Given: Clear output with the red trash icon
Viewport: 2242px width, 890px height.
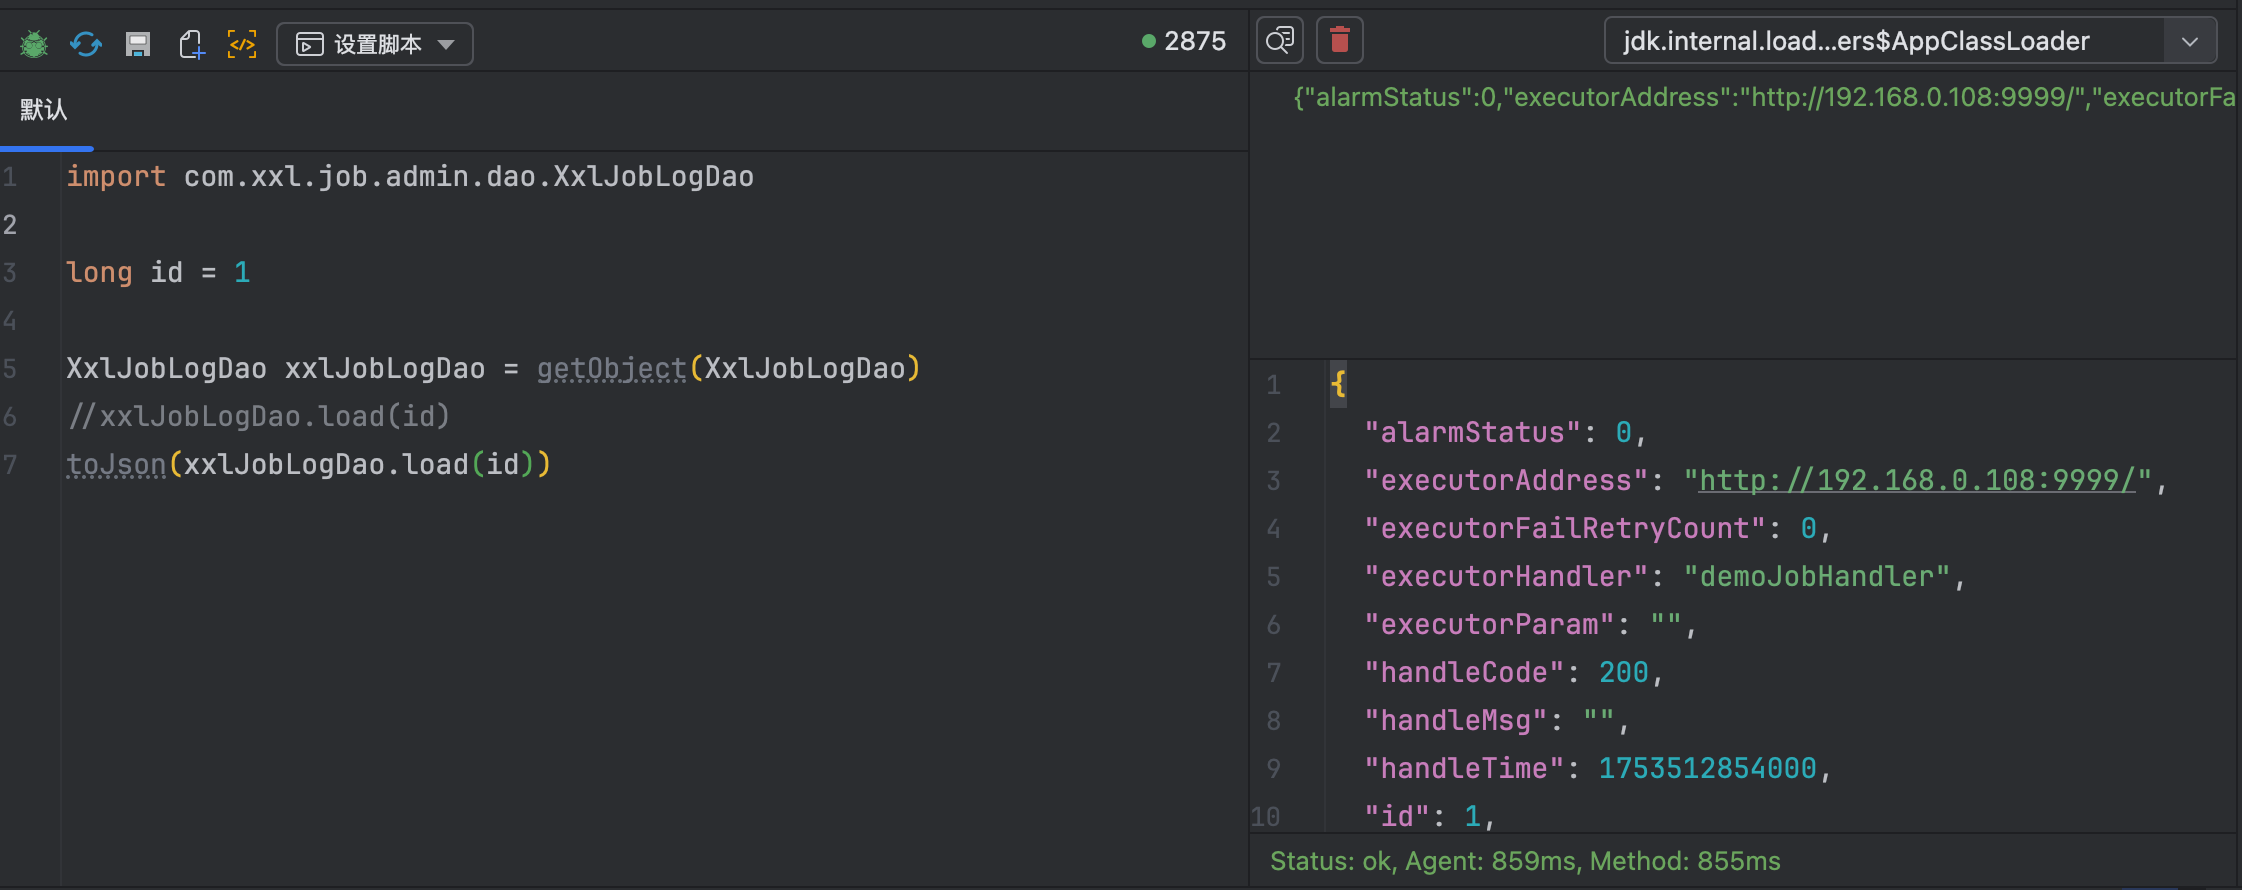Looking at the screenshot, I should [1340, 41].
